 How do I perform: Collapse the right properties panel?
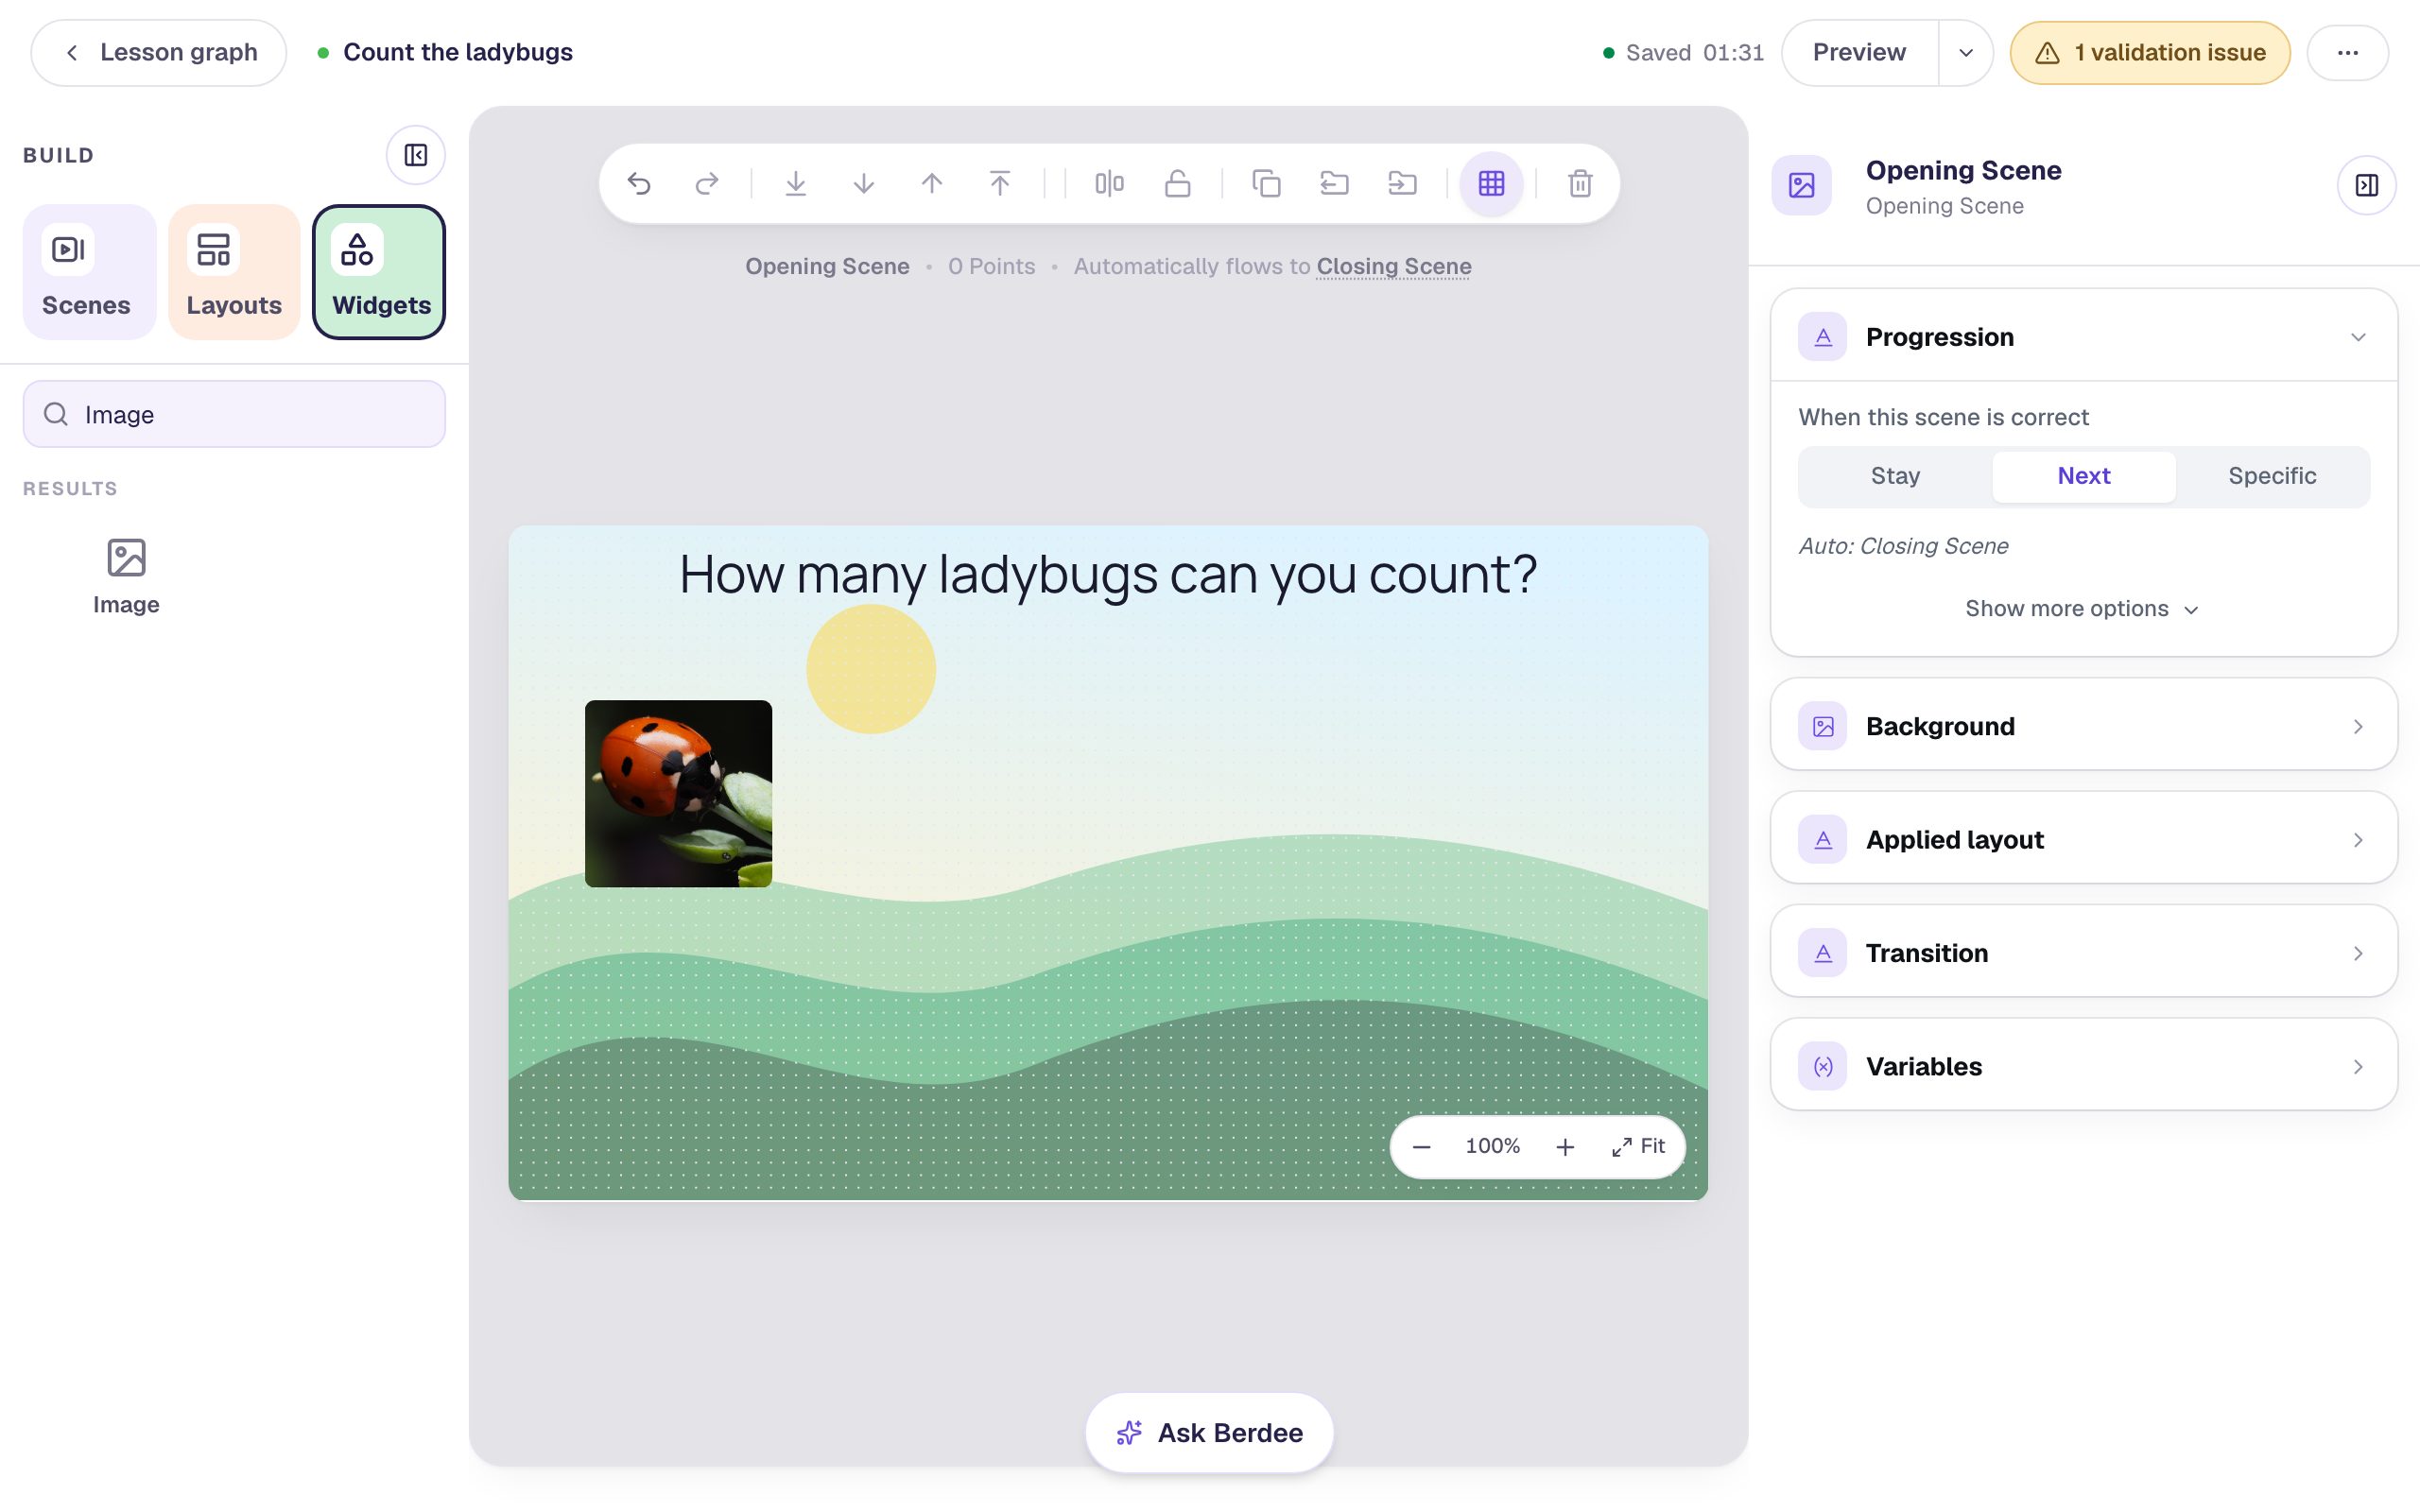2366,185
